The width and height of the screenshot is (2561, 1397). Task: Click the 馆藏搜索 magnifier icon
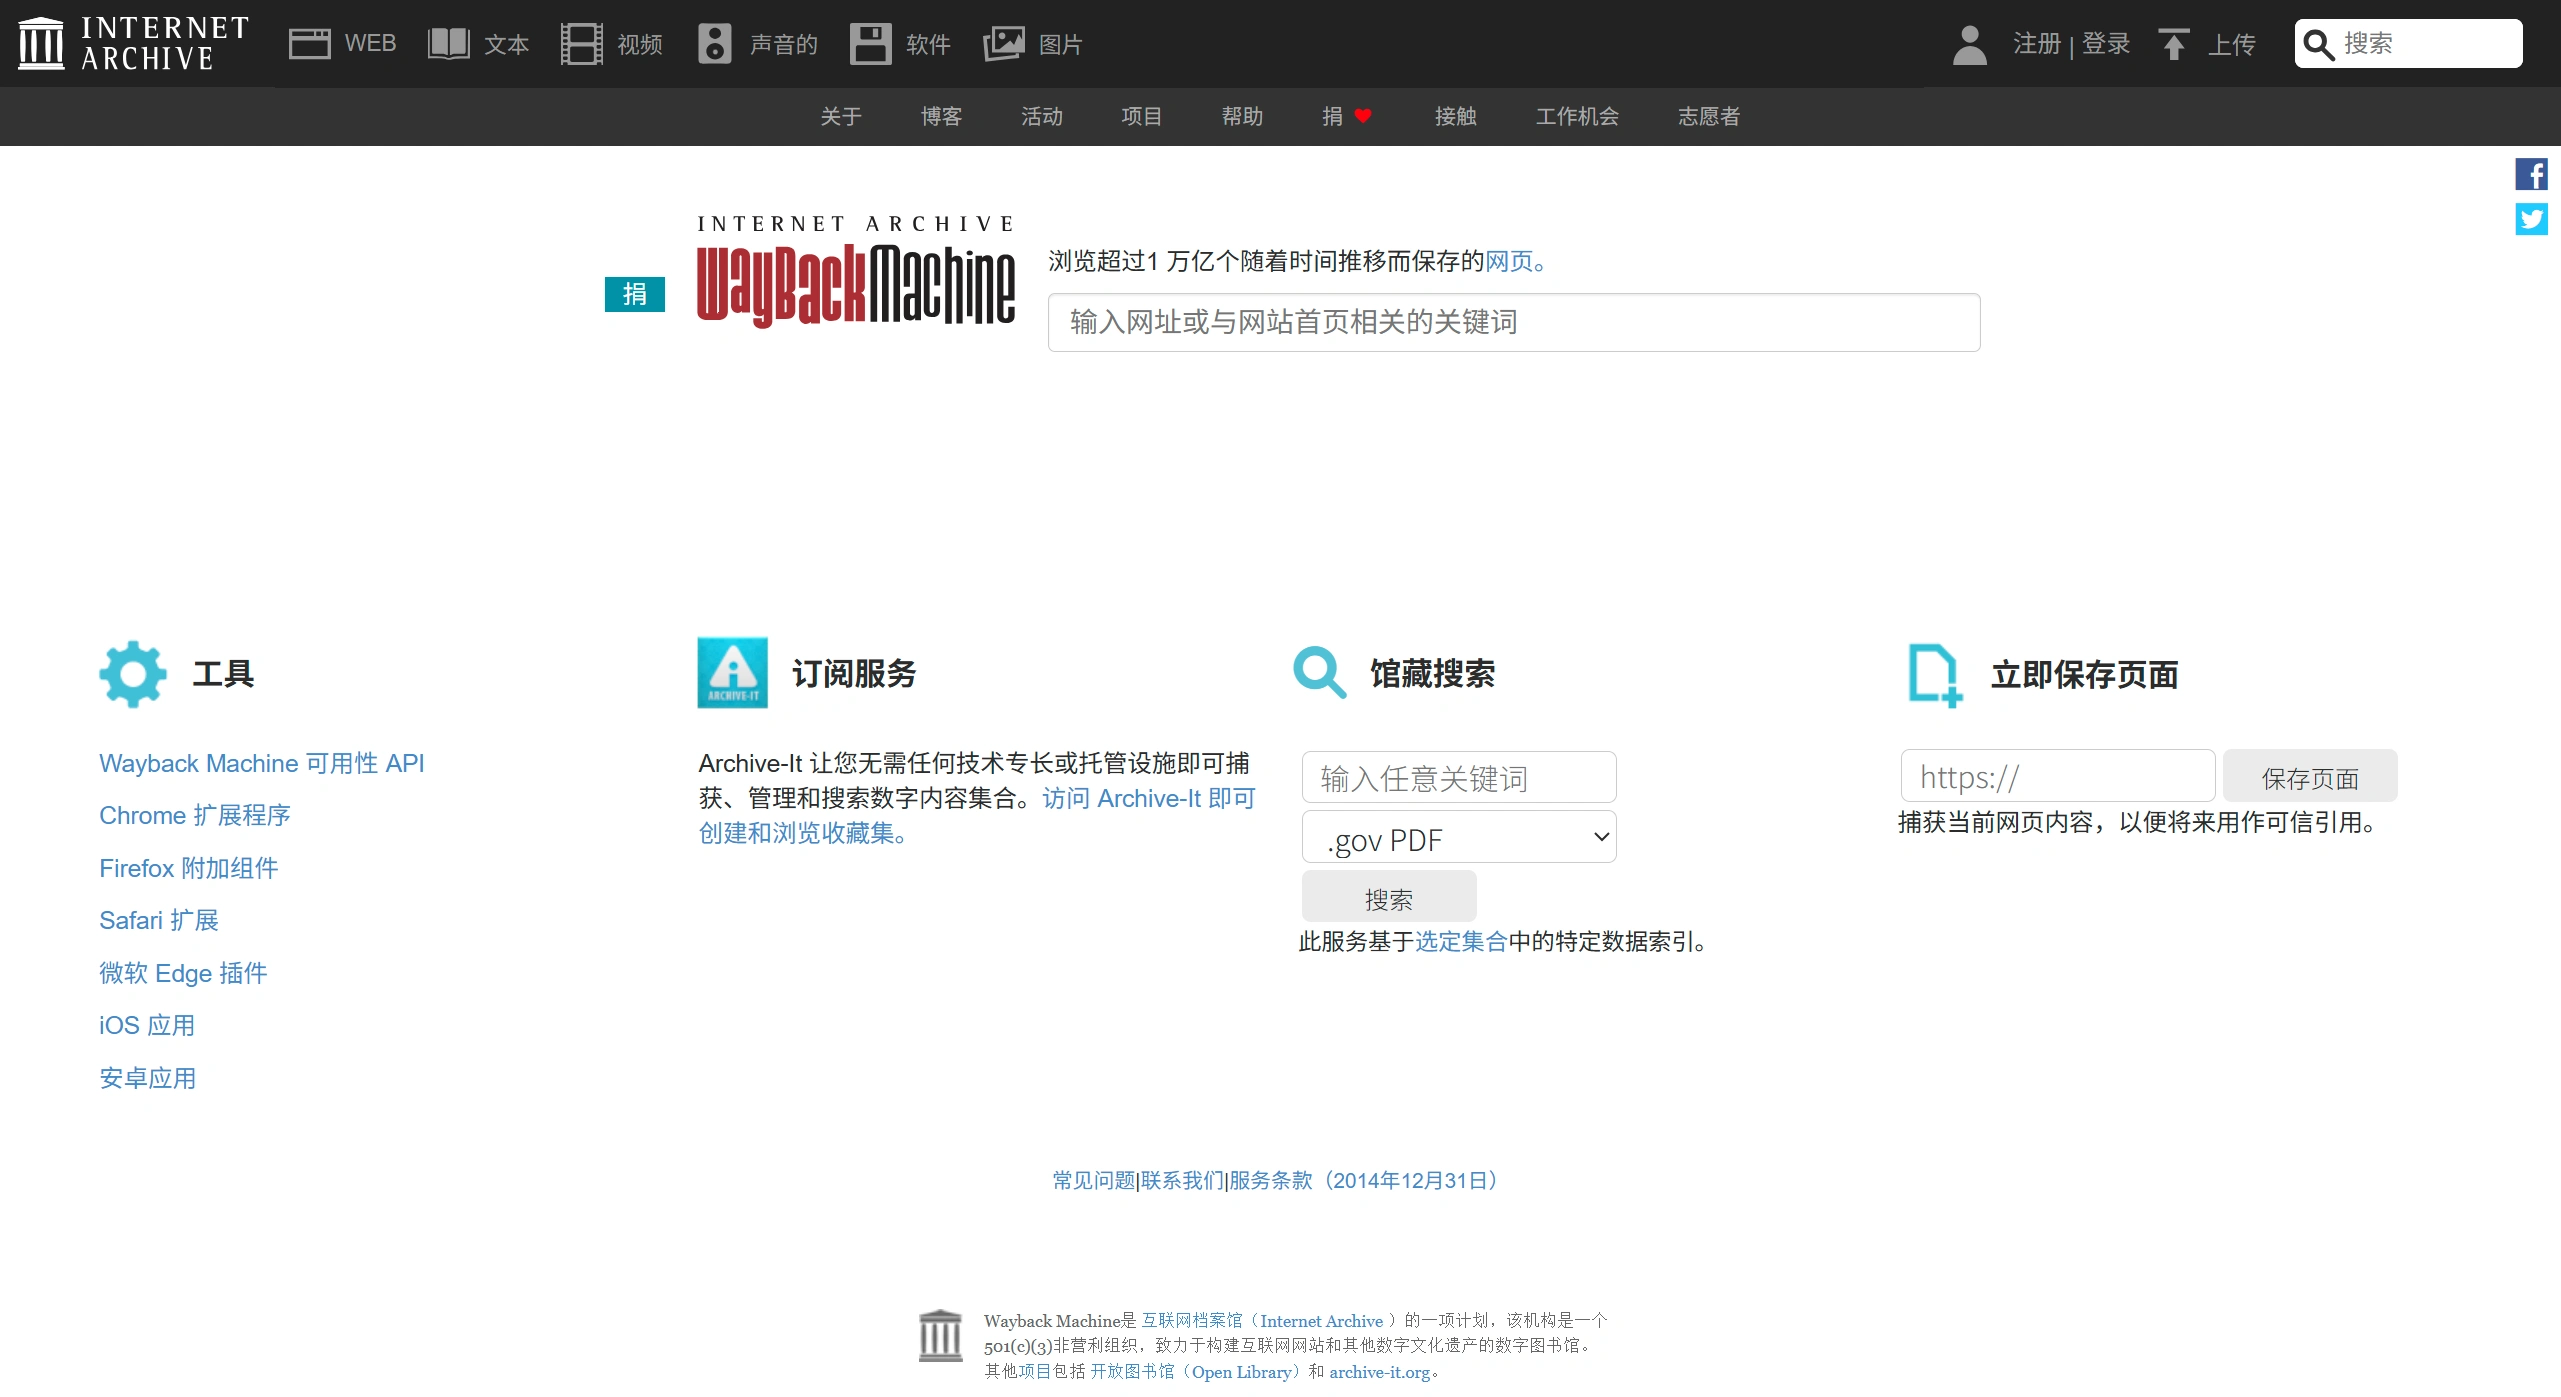pos(1319,673)
